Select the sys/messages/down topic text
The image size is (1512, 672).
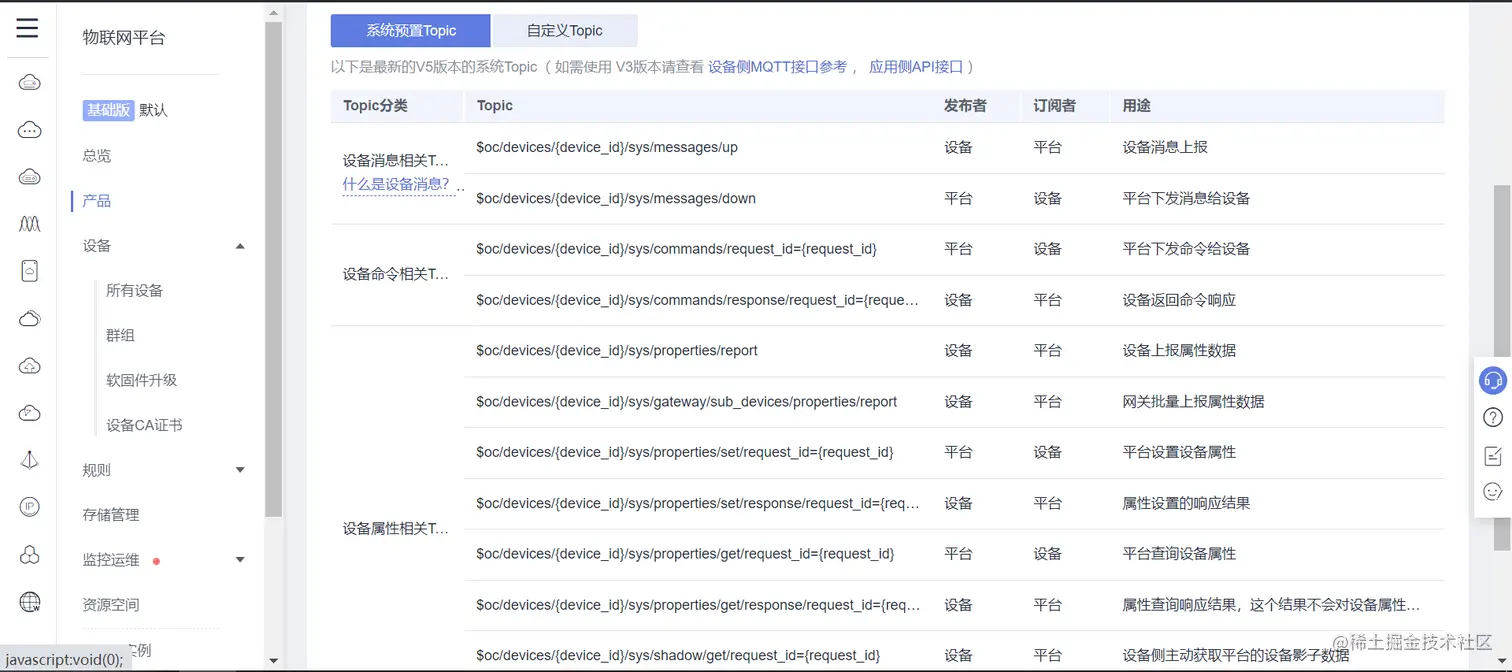pyautogui.click(x=616, y=198)
